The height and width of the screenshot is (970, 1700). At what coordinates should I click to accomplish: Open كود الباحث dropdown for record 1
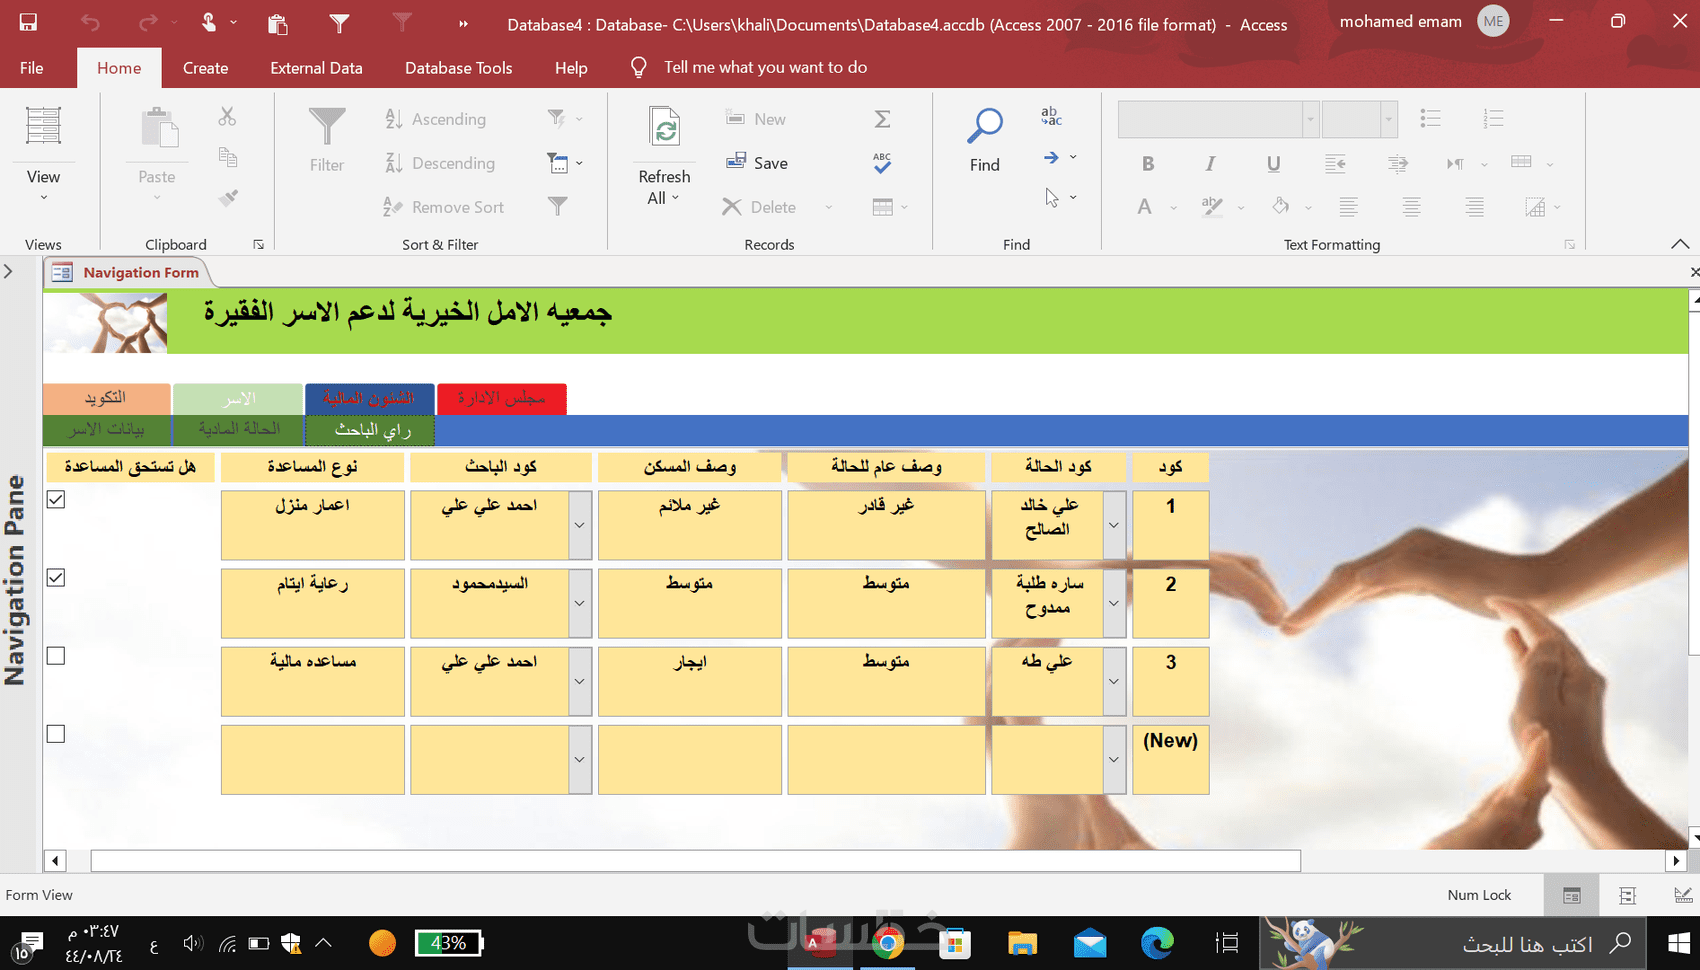[x=579, y=525]
